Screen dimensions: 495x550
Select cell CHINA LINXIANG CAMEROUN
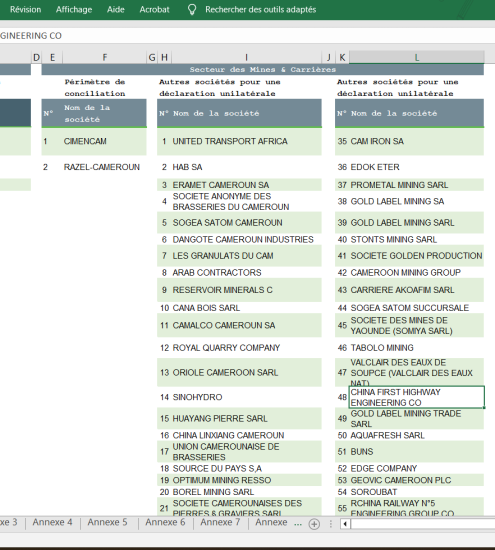pyautogui.click(x=247, y=435)
